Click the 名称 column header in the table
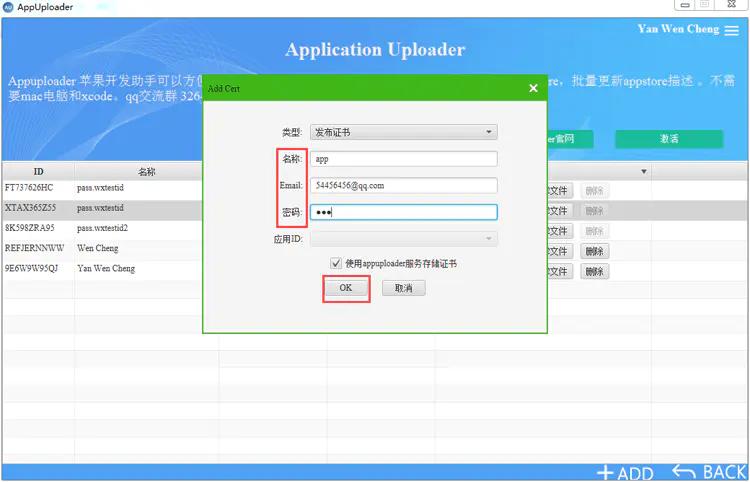Image resolution: width=750 pixels, height=482 pixels. 146,172
